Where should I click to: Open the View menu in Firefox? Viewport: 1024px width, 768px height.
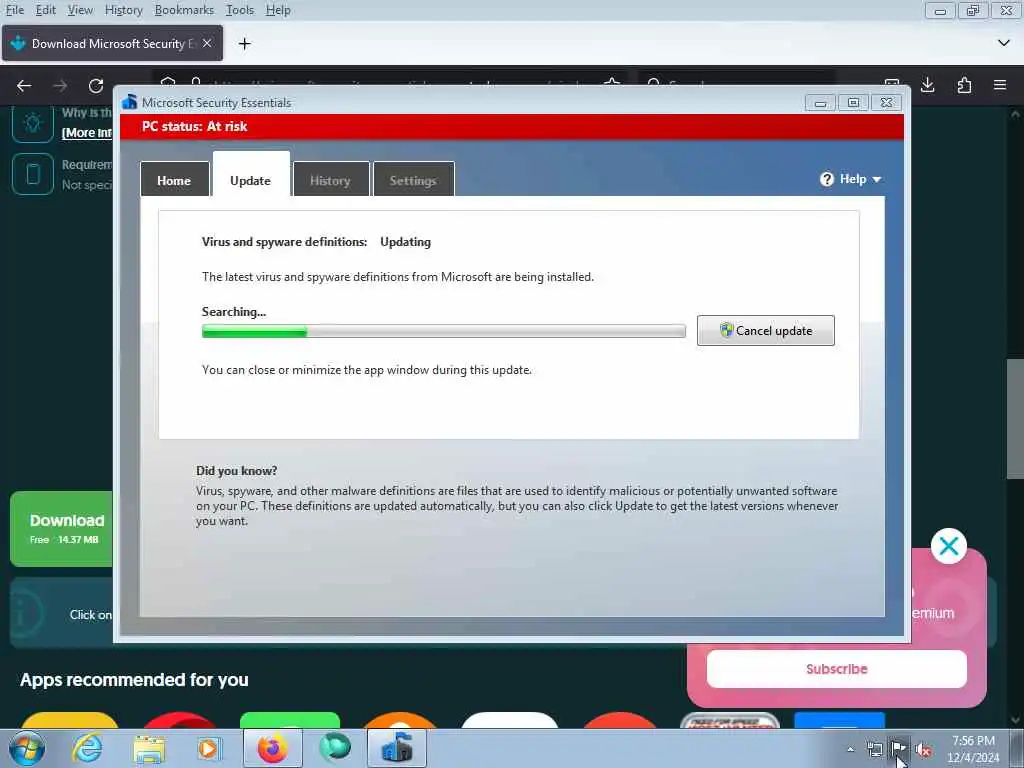(x=80, y=10)
